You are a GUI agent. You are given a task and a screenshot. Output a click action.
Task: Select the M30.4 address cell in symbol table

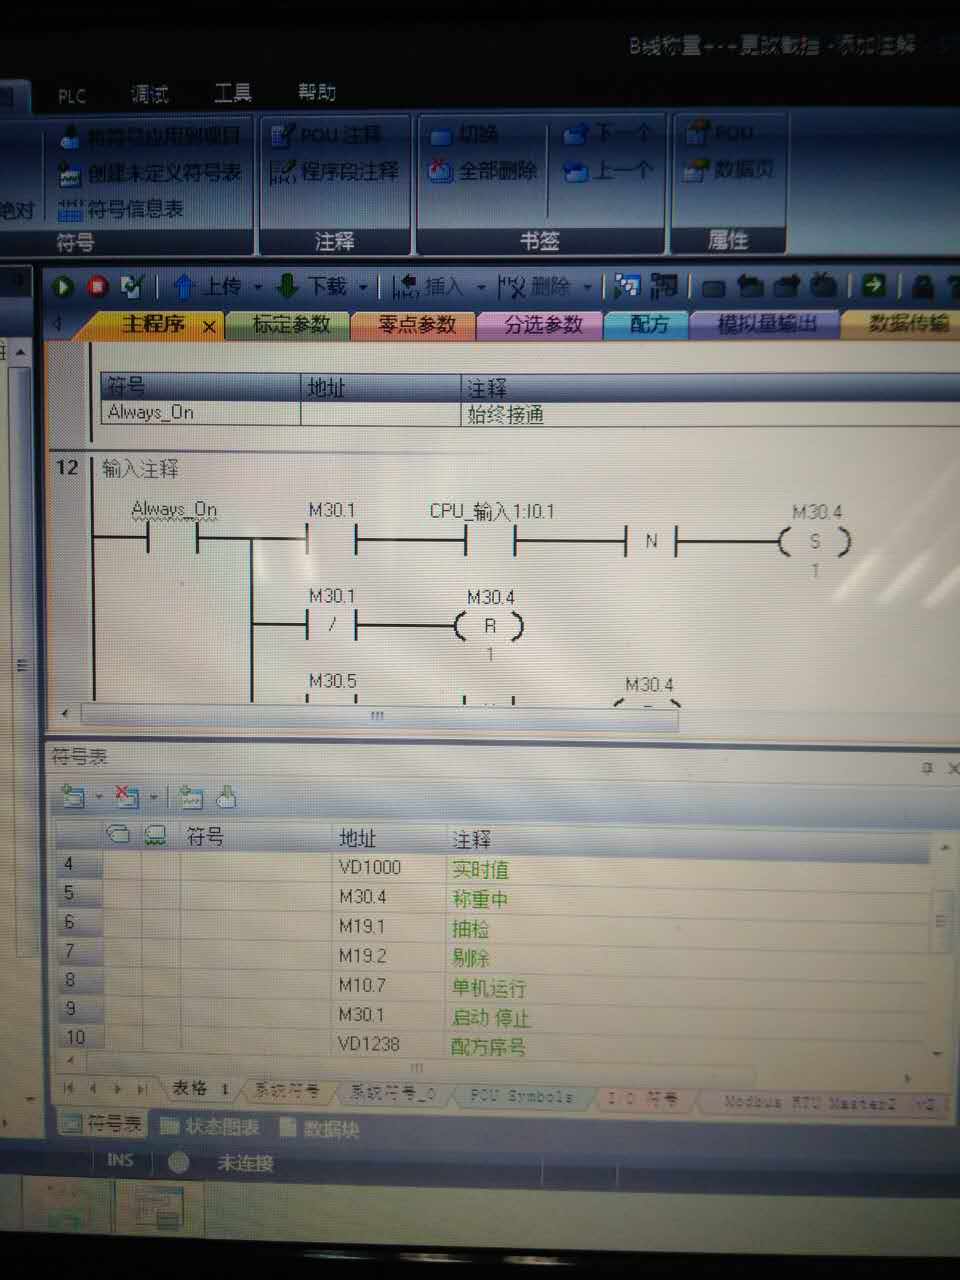coord(363,897)
